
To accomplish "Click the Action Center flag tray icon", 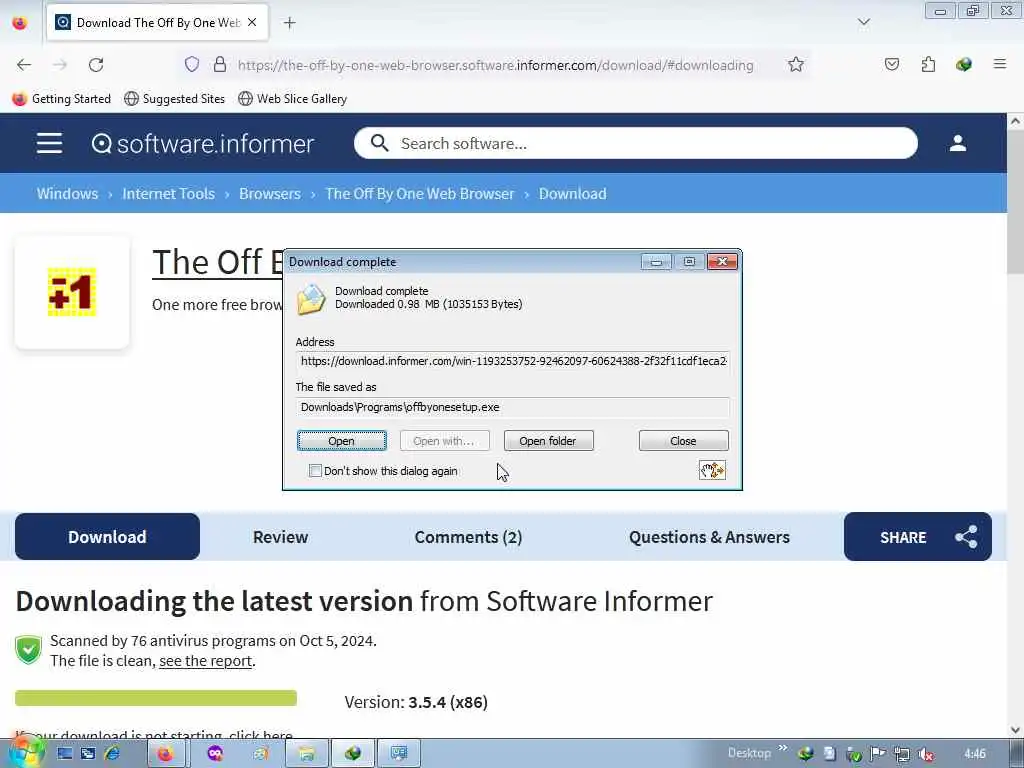I will click(x=878, y=754).
